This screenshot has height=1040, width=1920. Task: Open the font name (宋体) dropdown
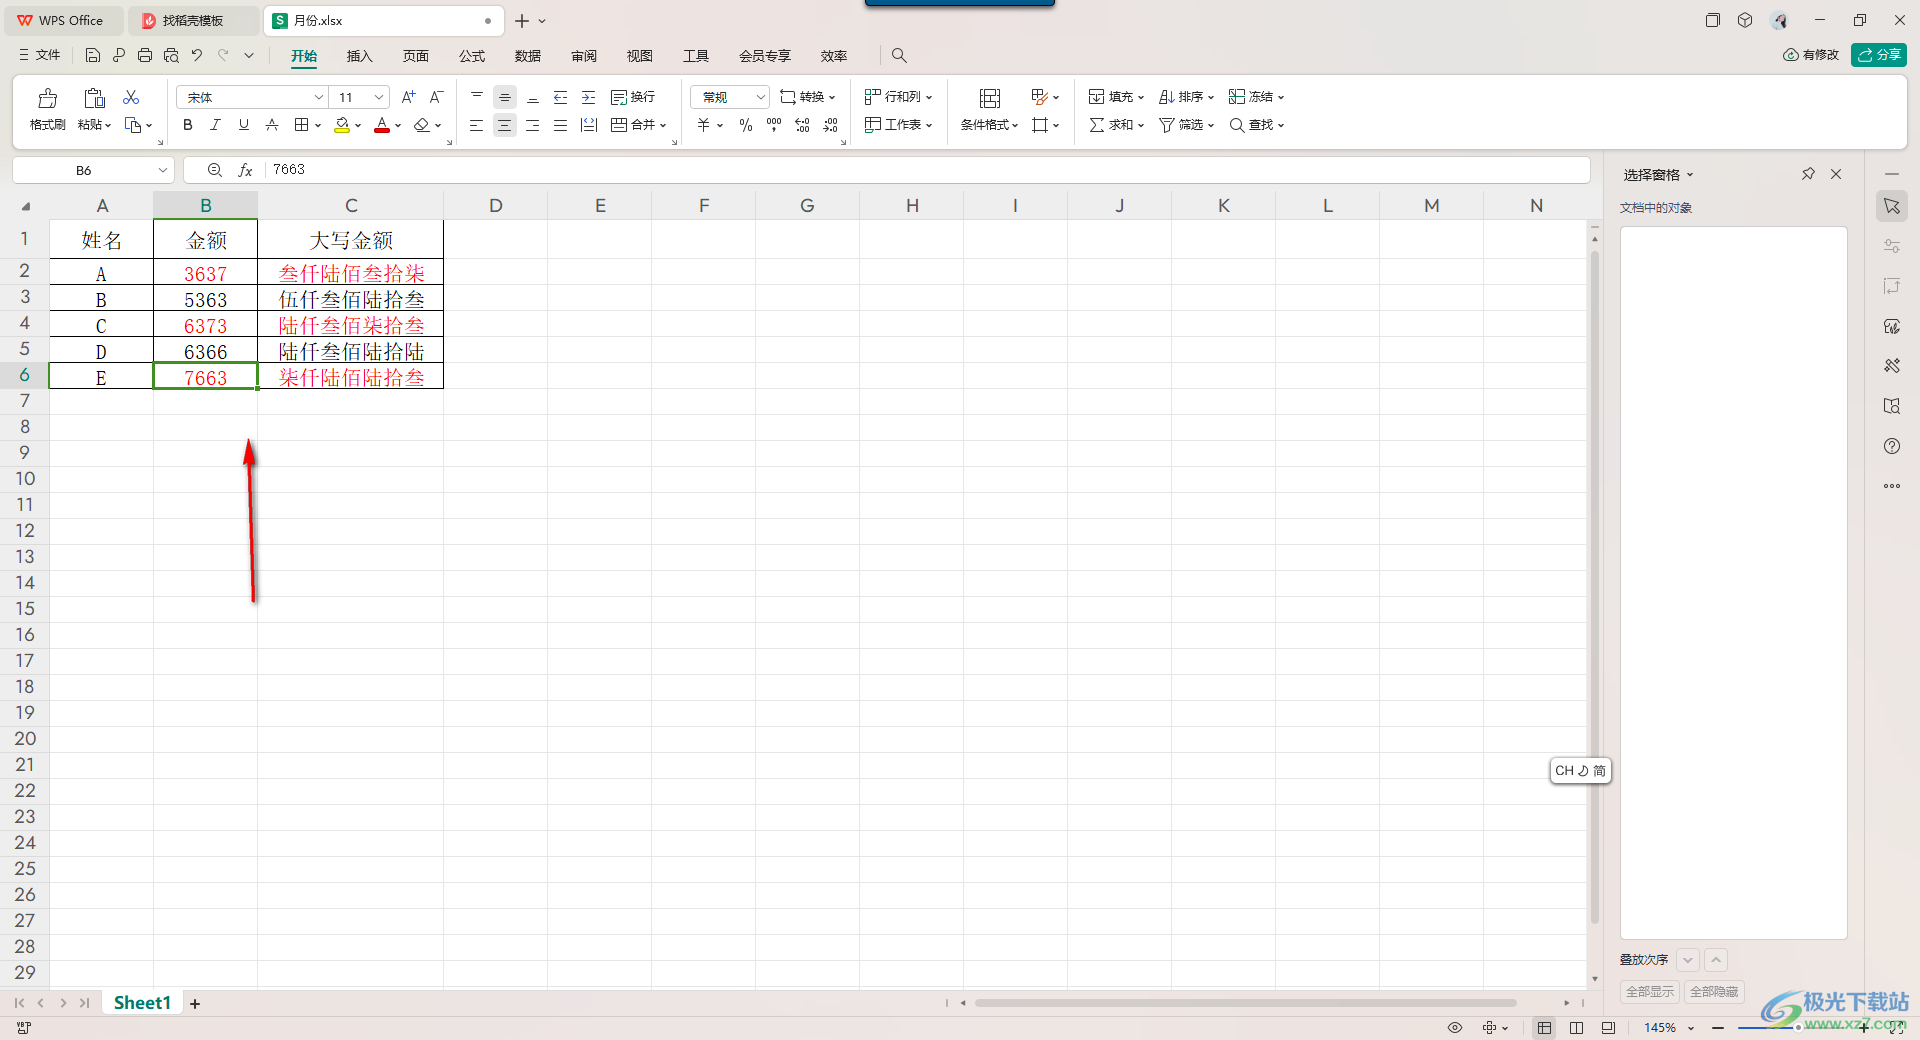[x=319, y=97]
